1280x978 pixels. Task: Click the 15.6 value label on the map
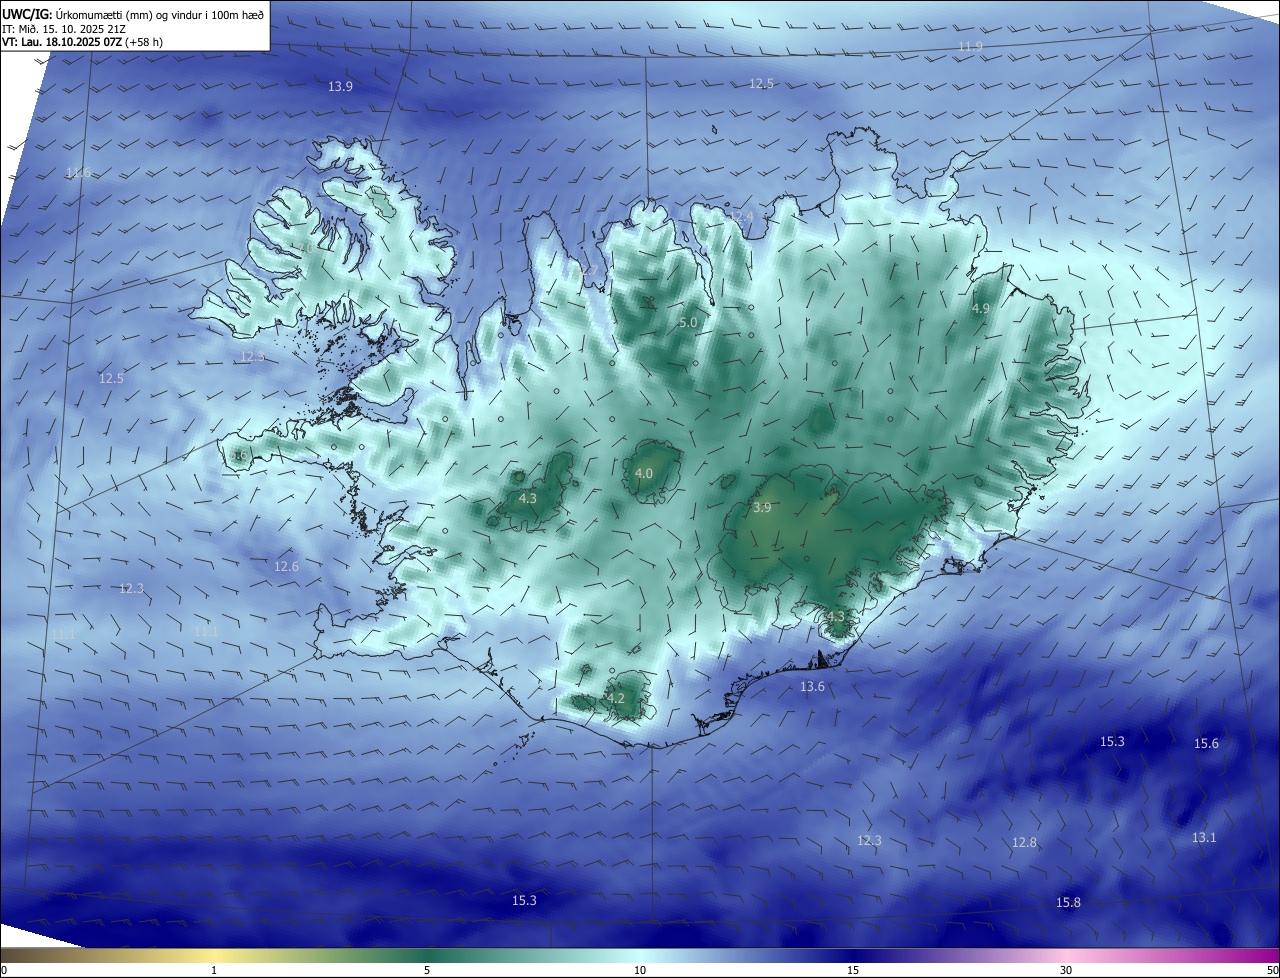click(1206, 744)
